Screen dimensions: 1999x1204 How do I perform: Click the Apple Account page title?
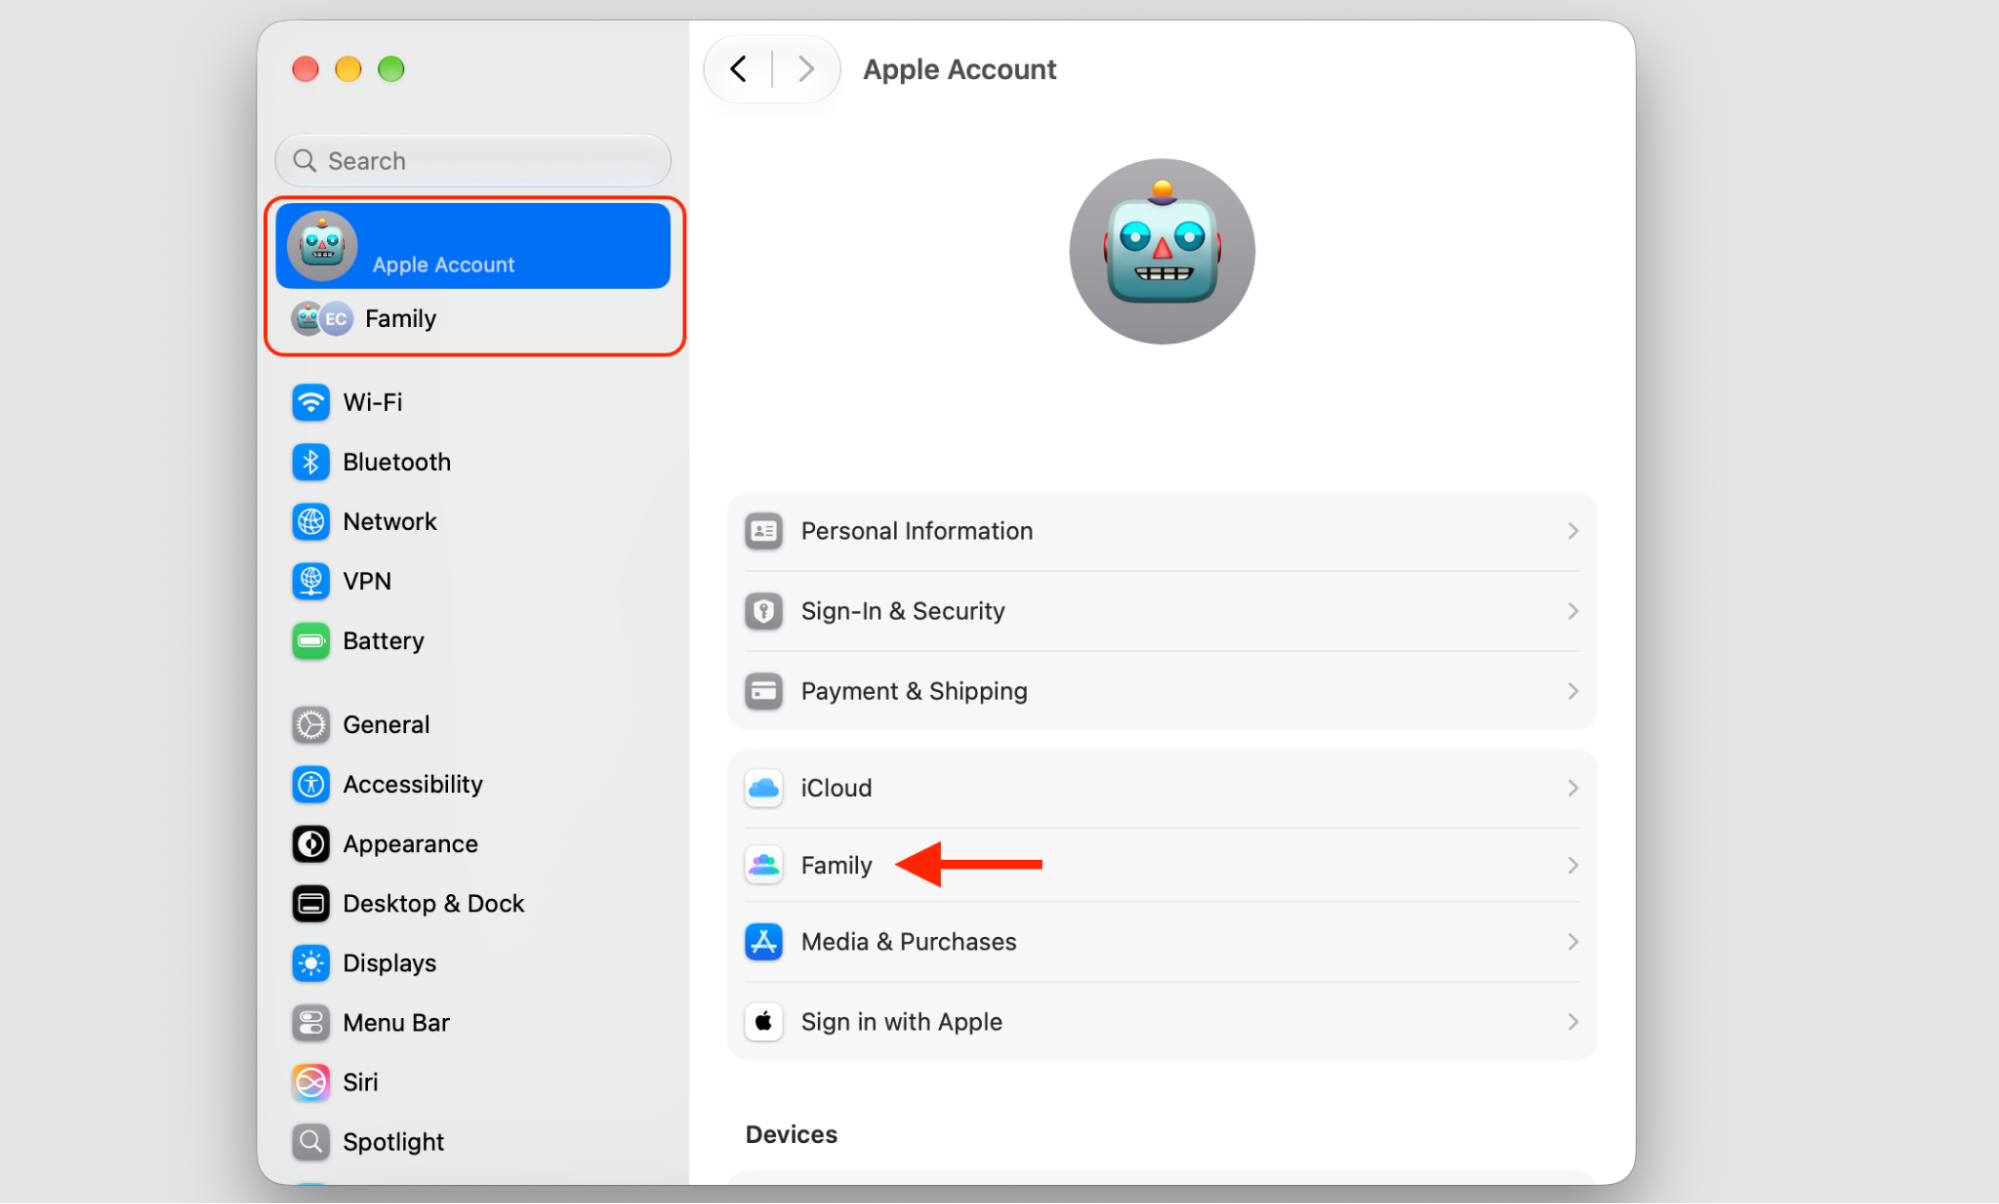click(960, 70)
